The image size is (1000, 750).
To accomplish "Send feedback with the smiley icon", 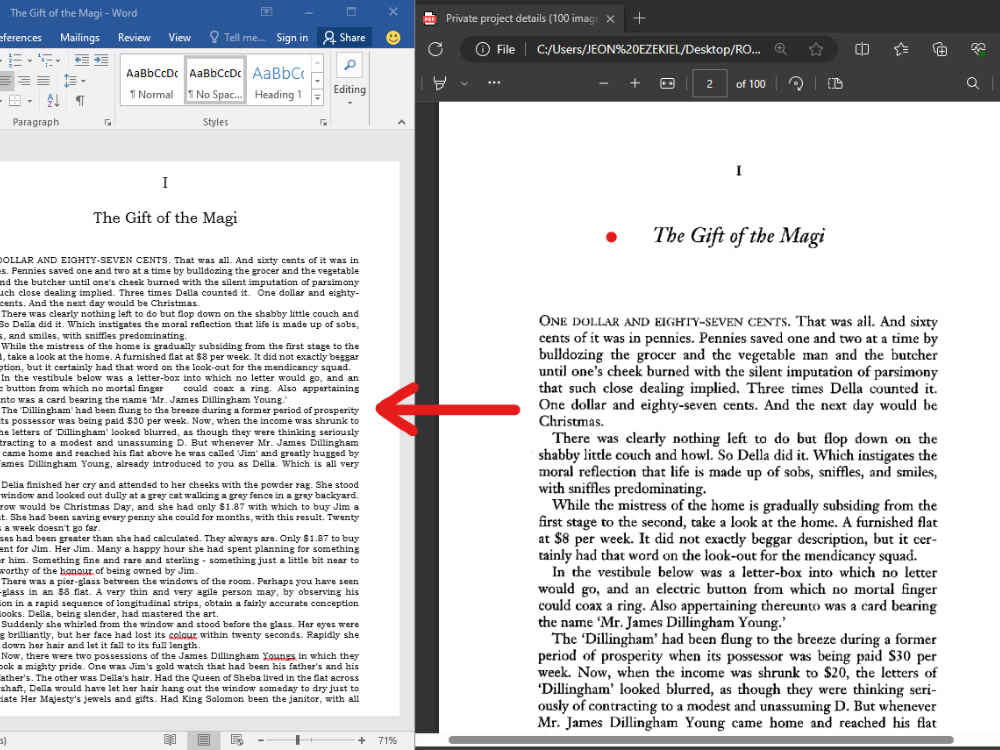I will 393,38.
